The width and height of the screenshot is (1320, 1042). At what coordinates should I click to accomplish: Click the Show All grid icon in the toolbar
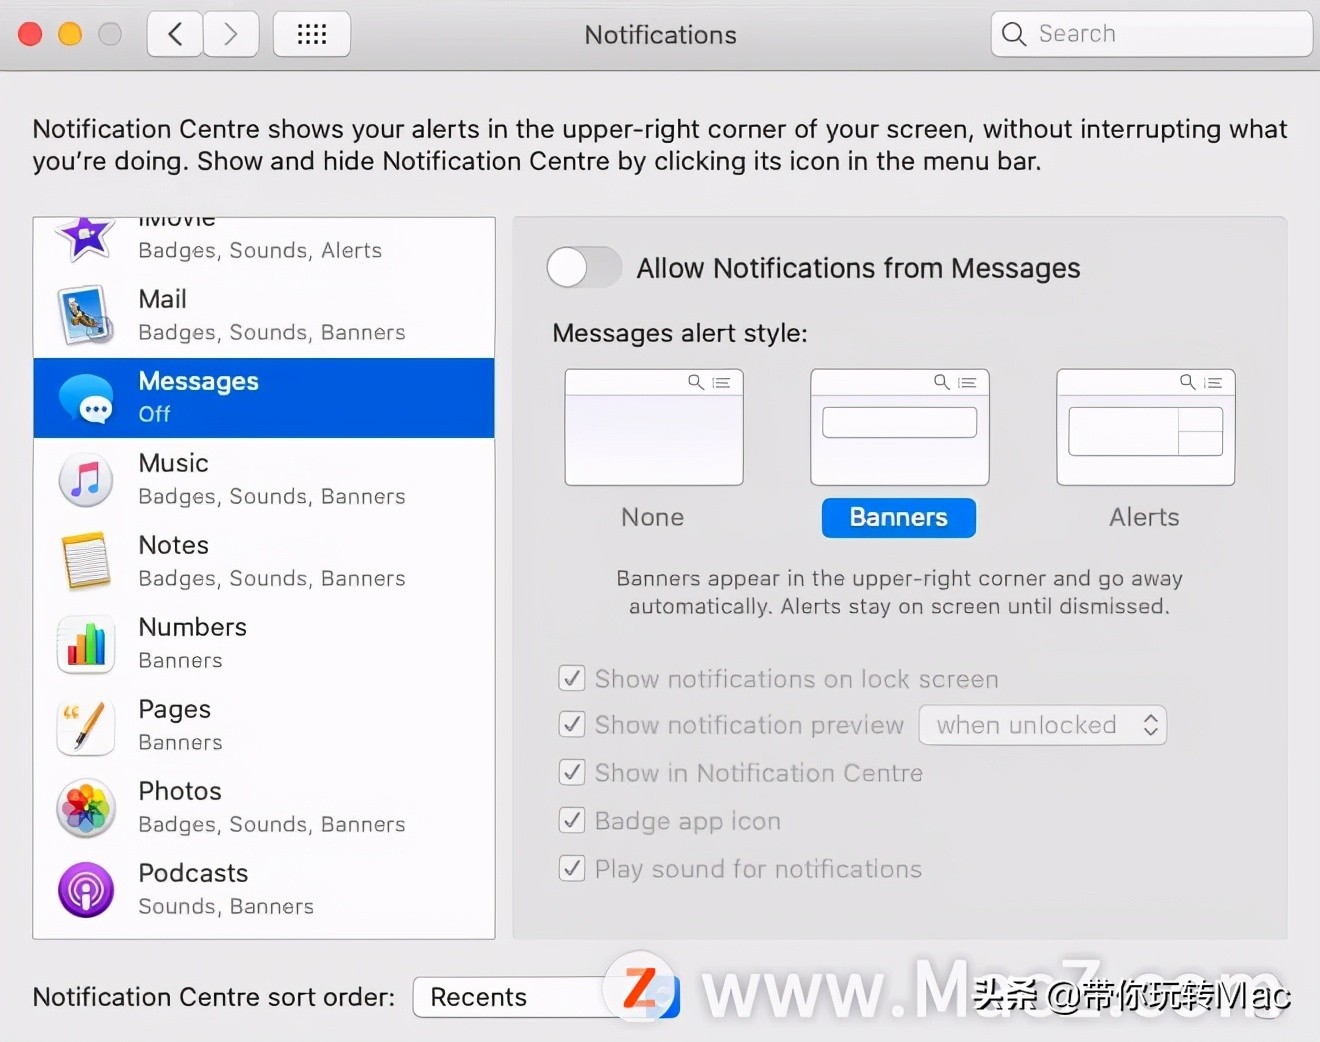(311, 33)
